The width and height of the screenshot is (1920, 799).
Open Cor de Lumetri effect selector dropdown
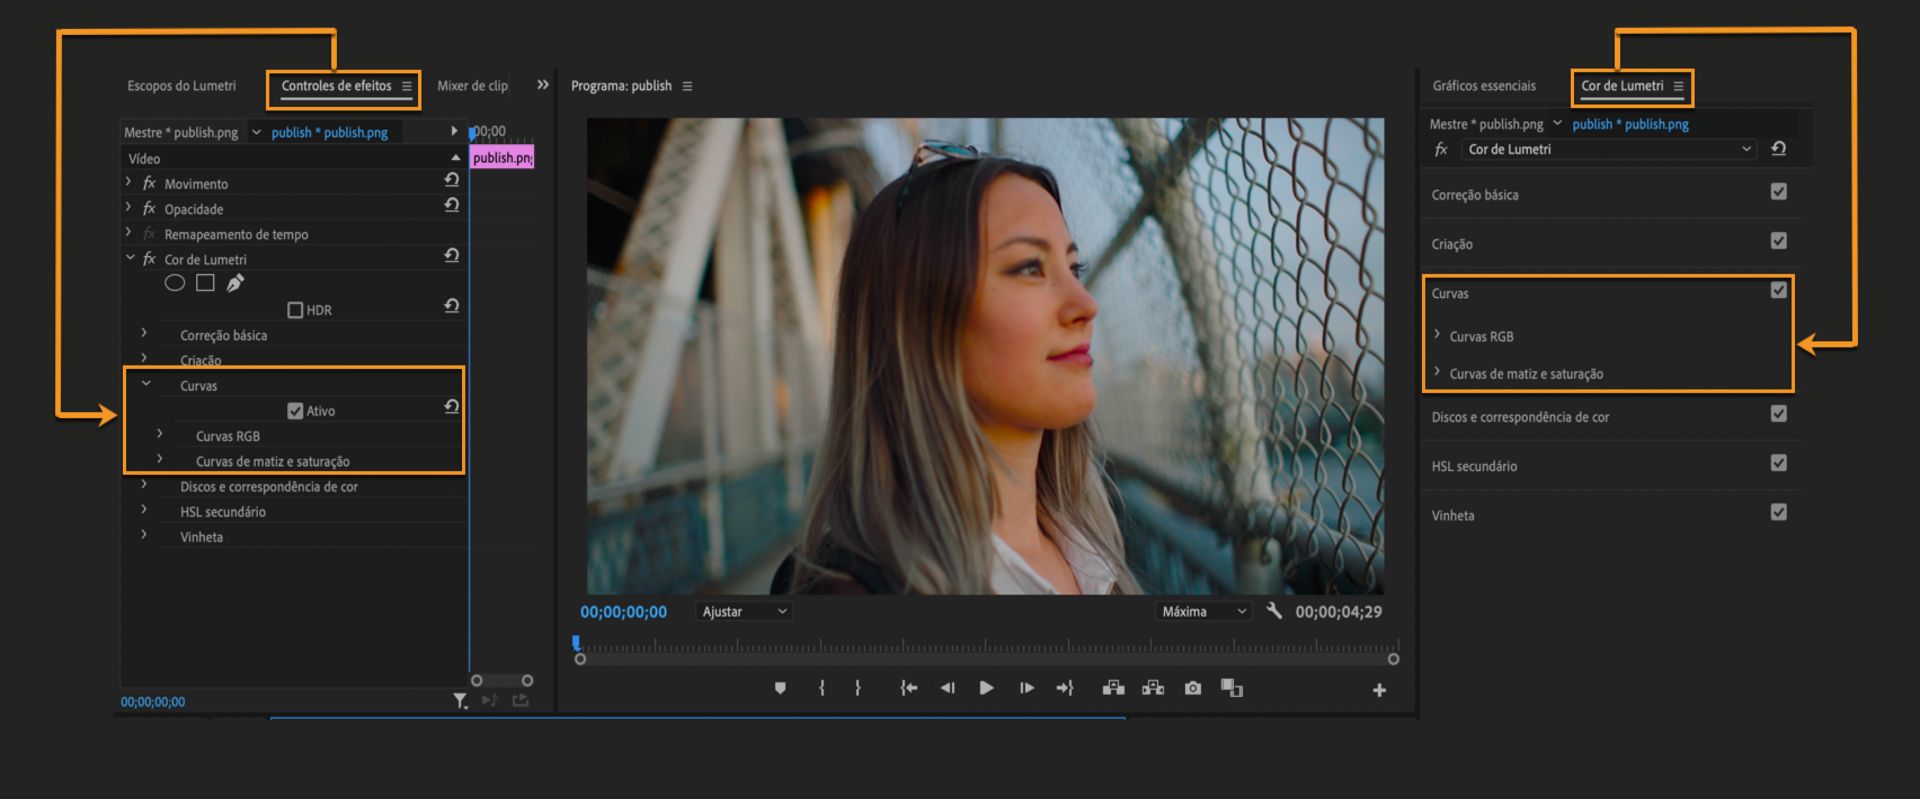click(1609, 149)
